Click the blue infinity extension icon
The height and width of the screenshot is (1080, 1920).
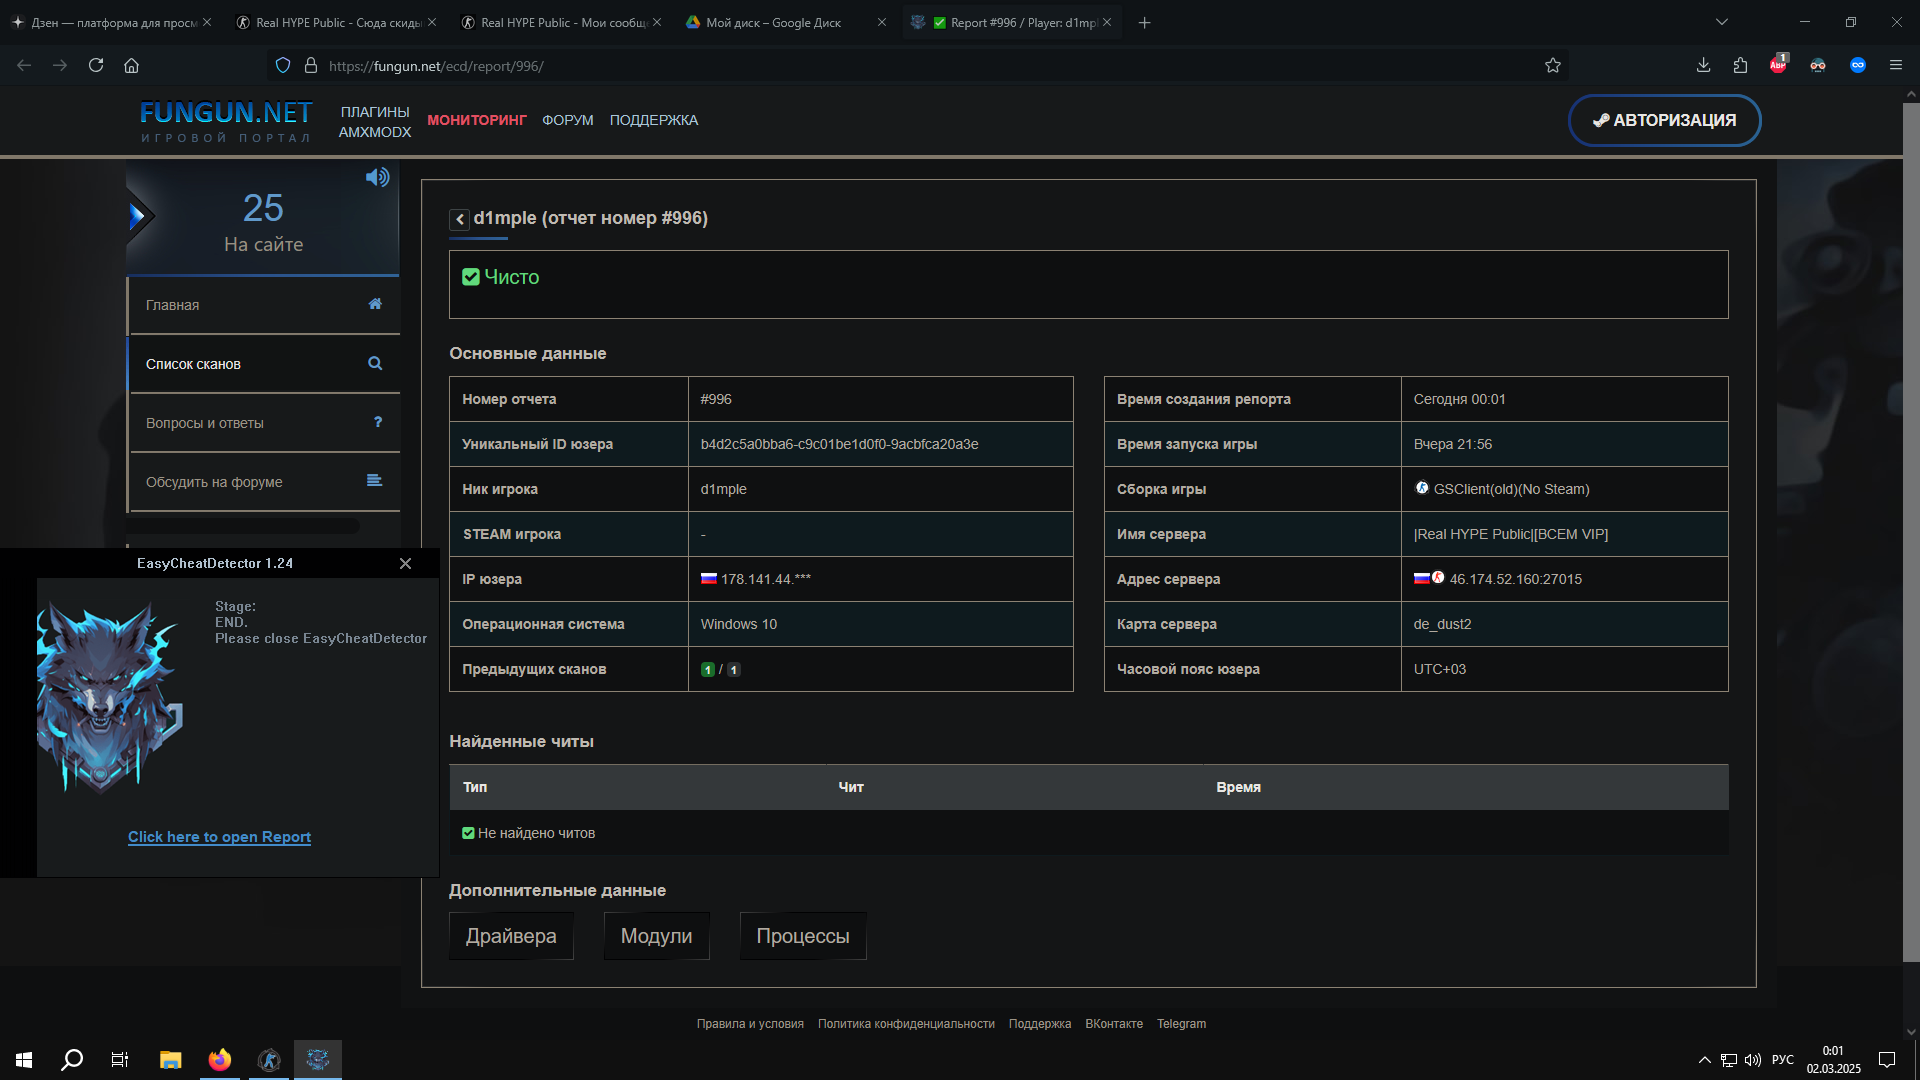tap(1858, 66)
